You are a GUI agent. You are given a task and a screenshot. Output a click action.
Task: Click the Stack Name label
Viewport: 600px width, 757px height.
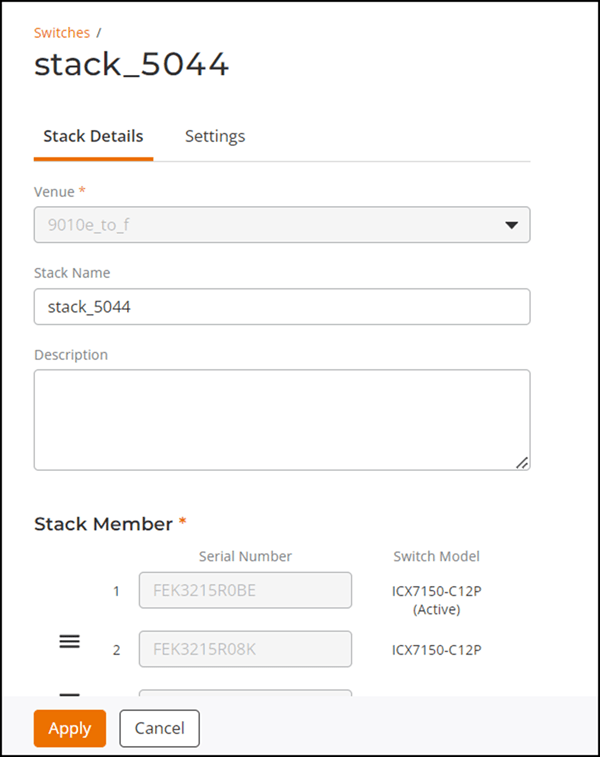[72, 273]
